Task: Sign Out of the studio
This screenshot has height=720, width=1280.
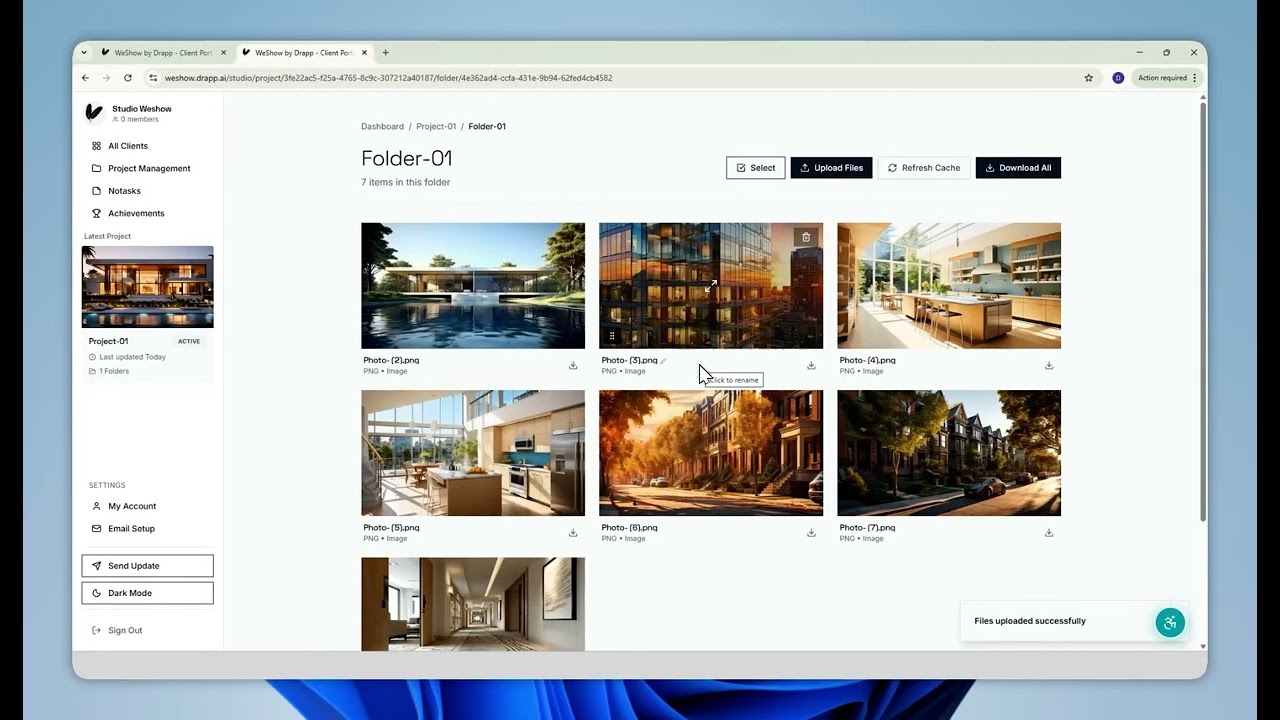Action: pyautogui.click(x=124, y=630)
